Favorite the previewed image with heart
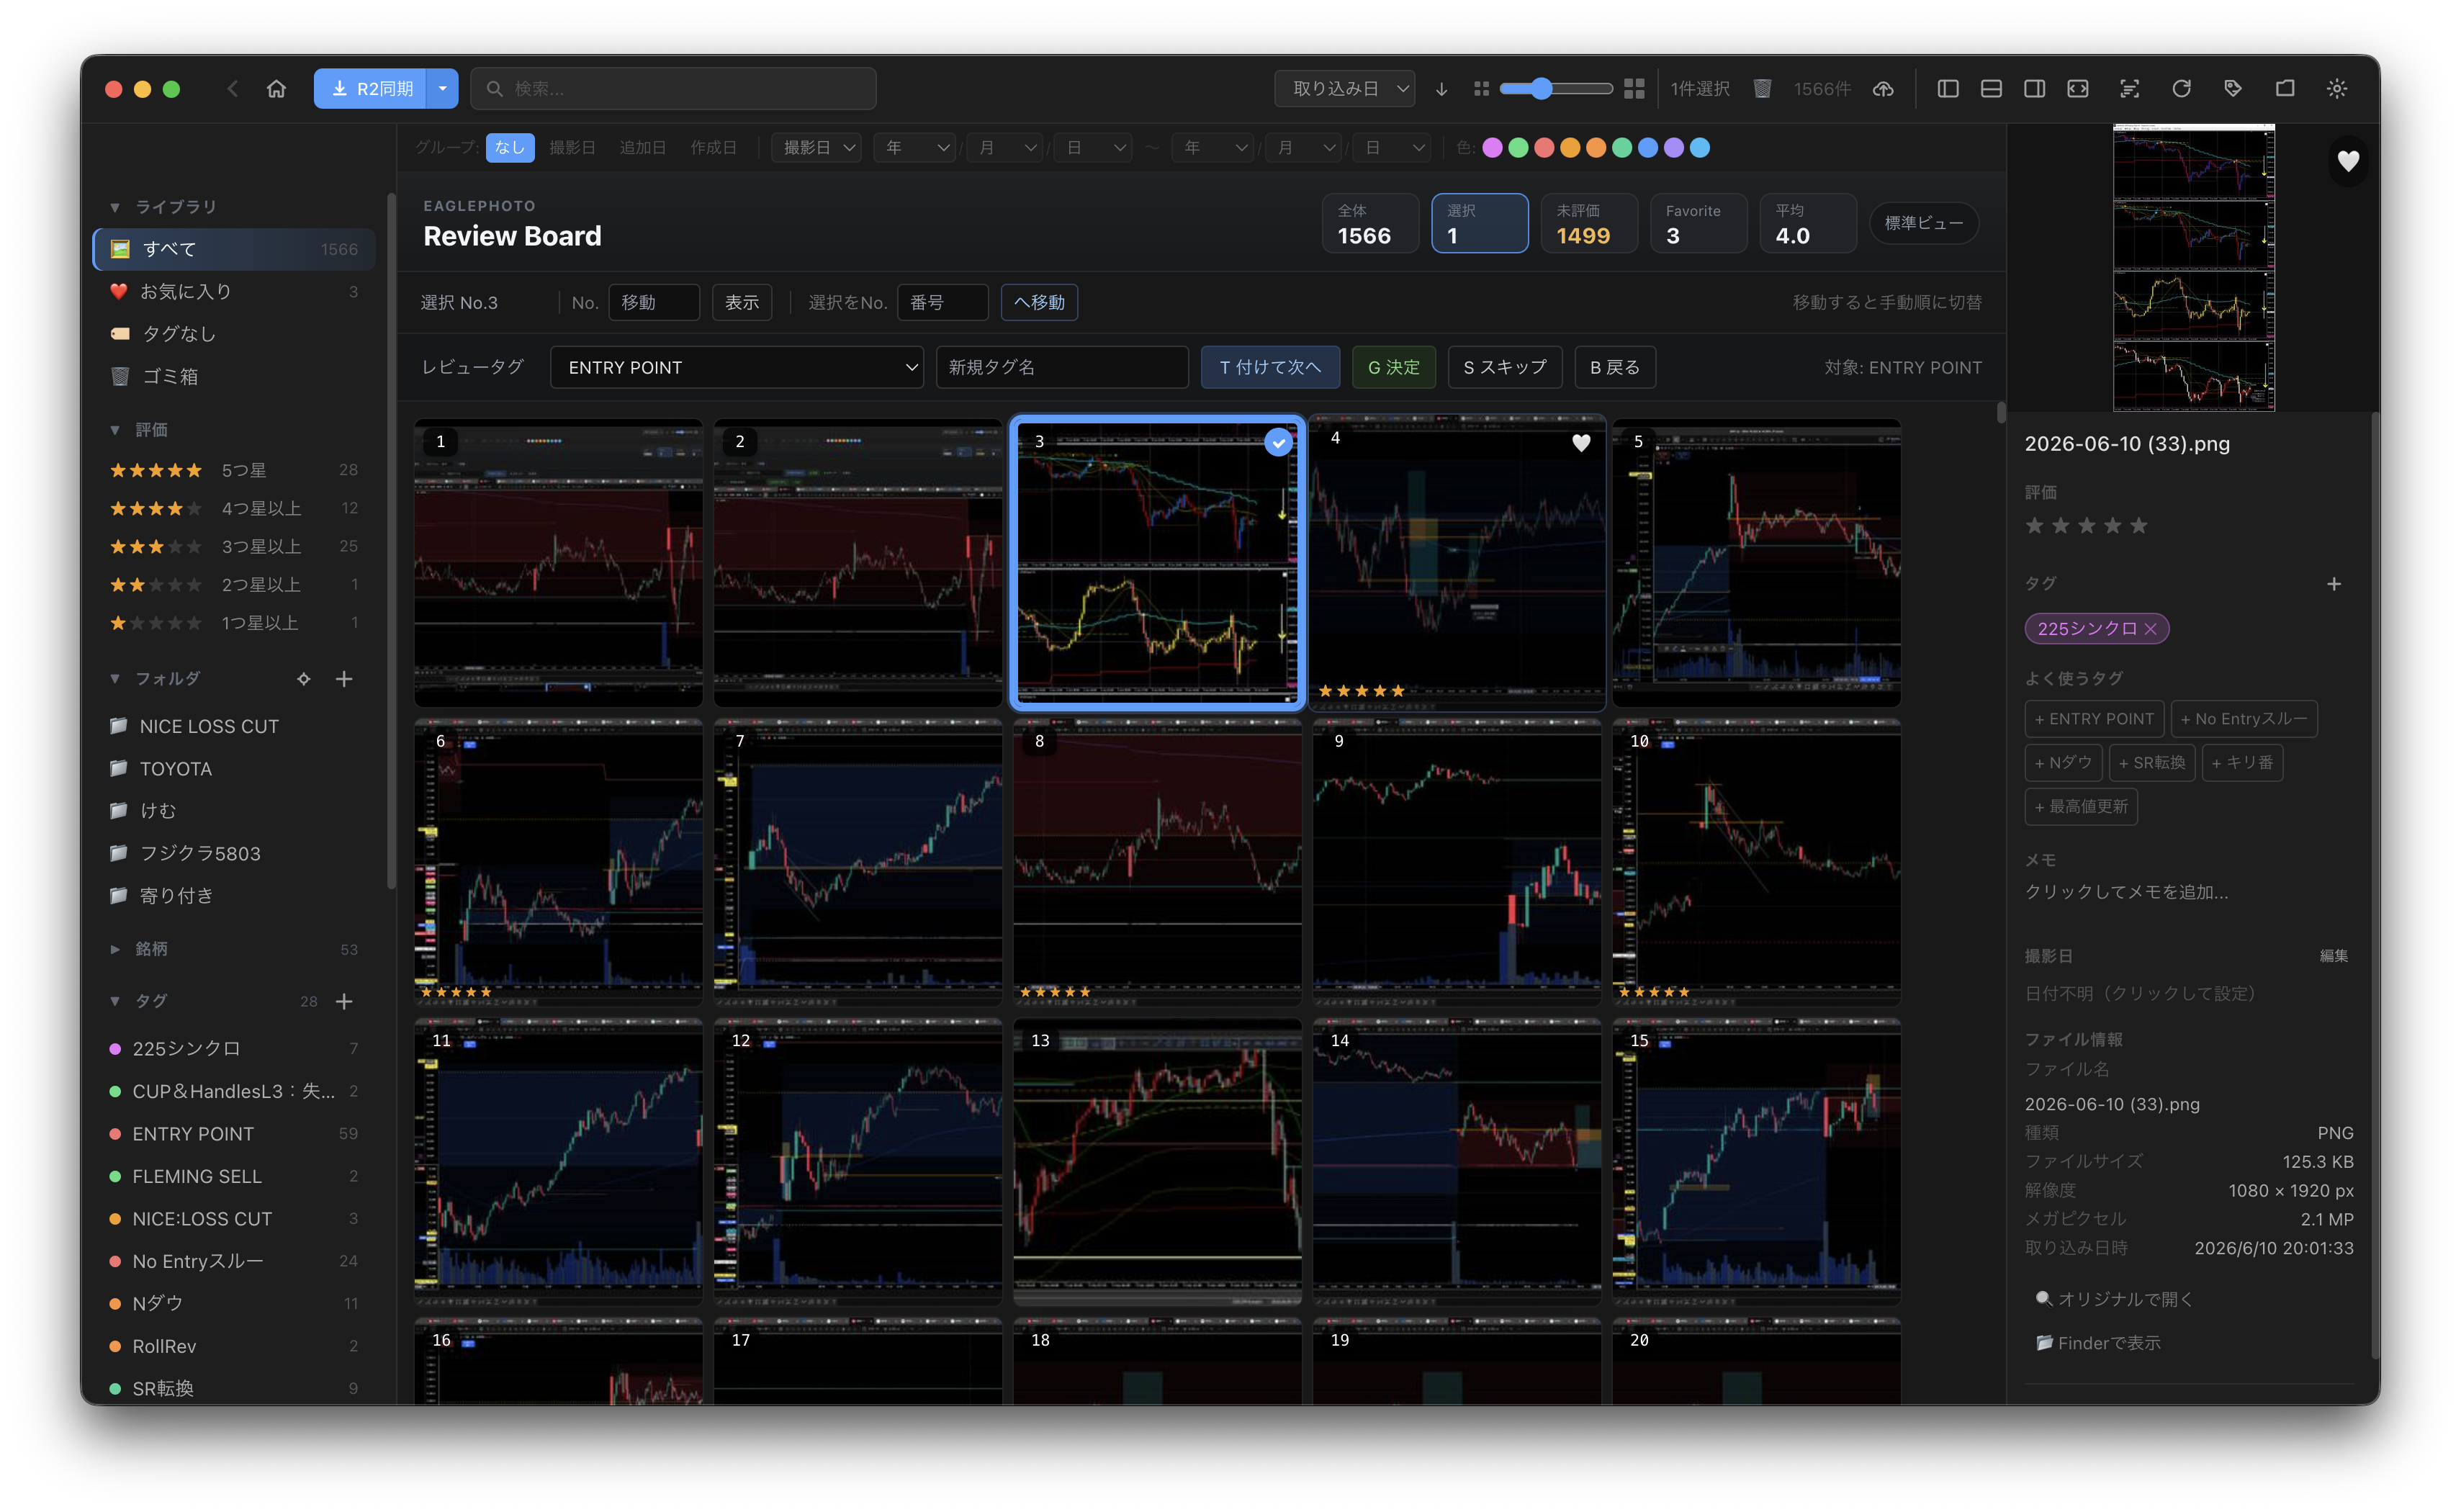Viewport: 2461px width, 1512px height. 2348,161
